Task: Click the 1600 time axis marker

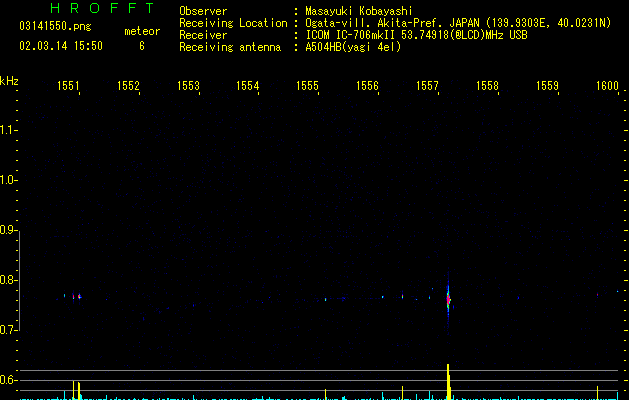Action: click(607, 85)
